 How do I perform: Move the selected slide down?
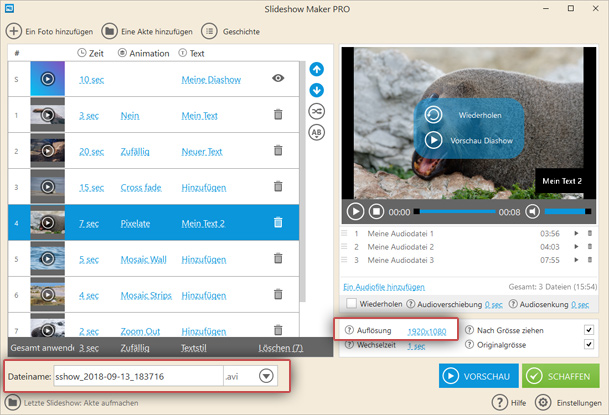click(317, 90)
